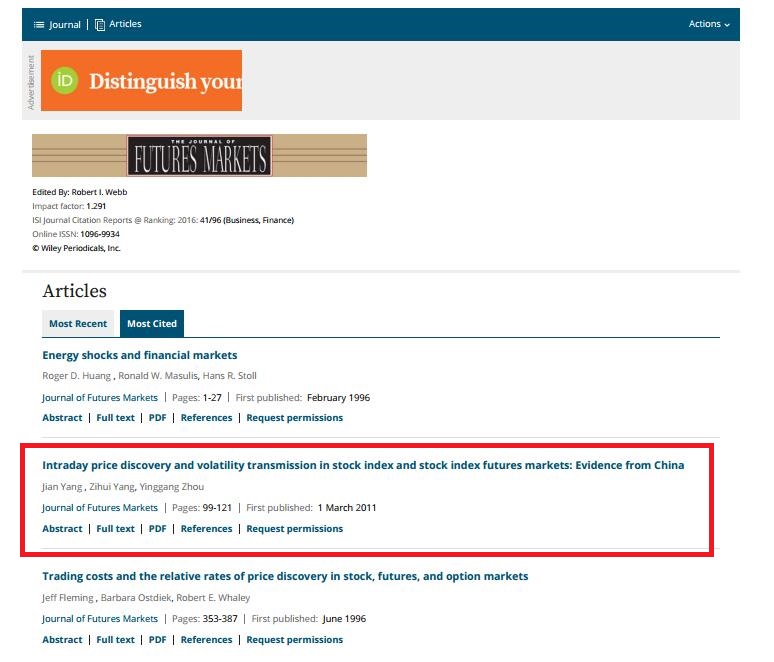
Task: Open the Intraday price discovery article title
Action: coord(363,466)
